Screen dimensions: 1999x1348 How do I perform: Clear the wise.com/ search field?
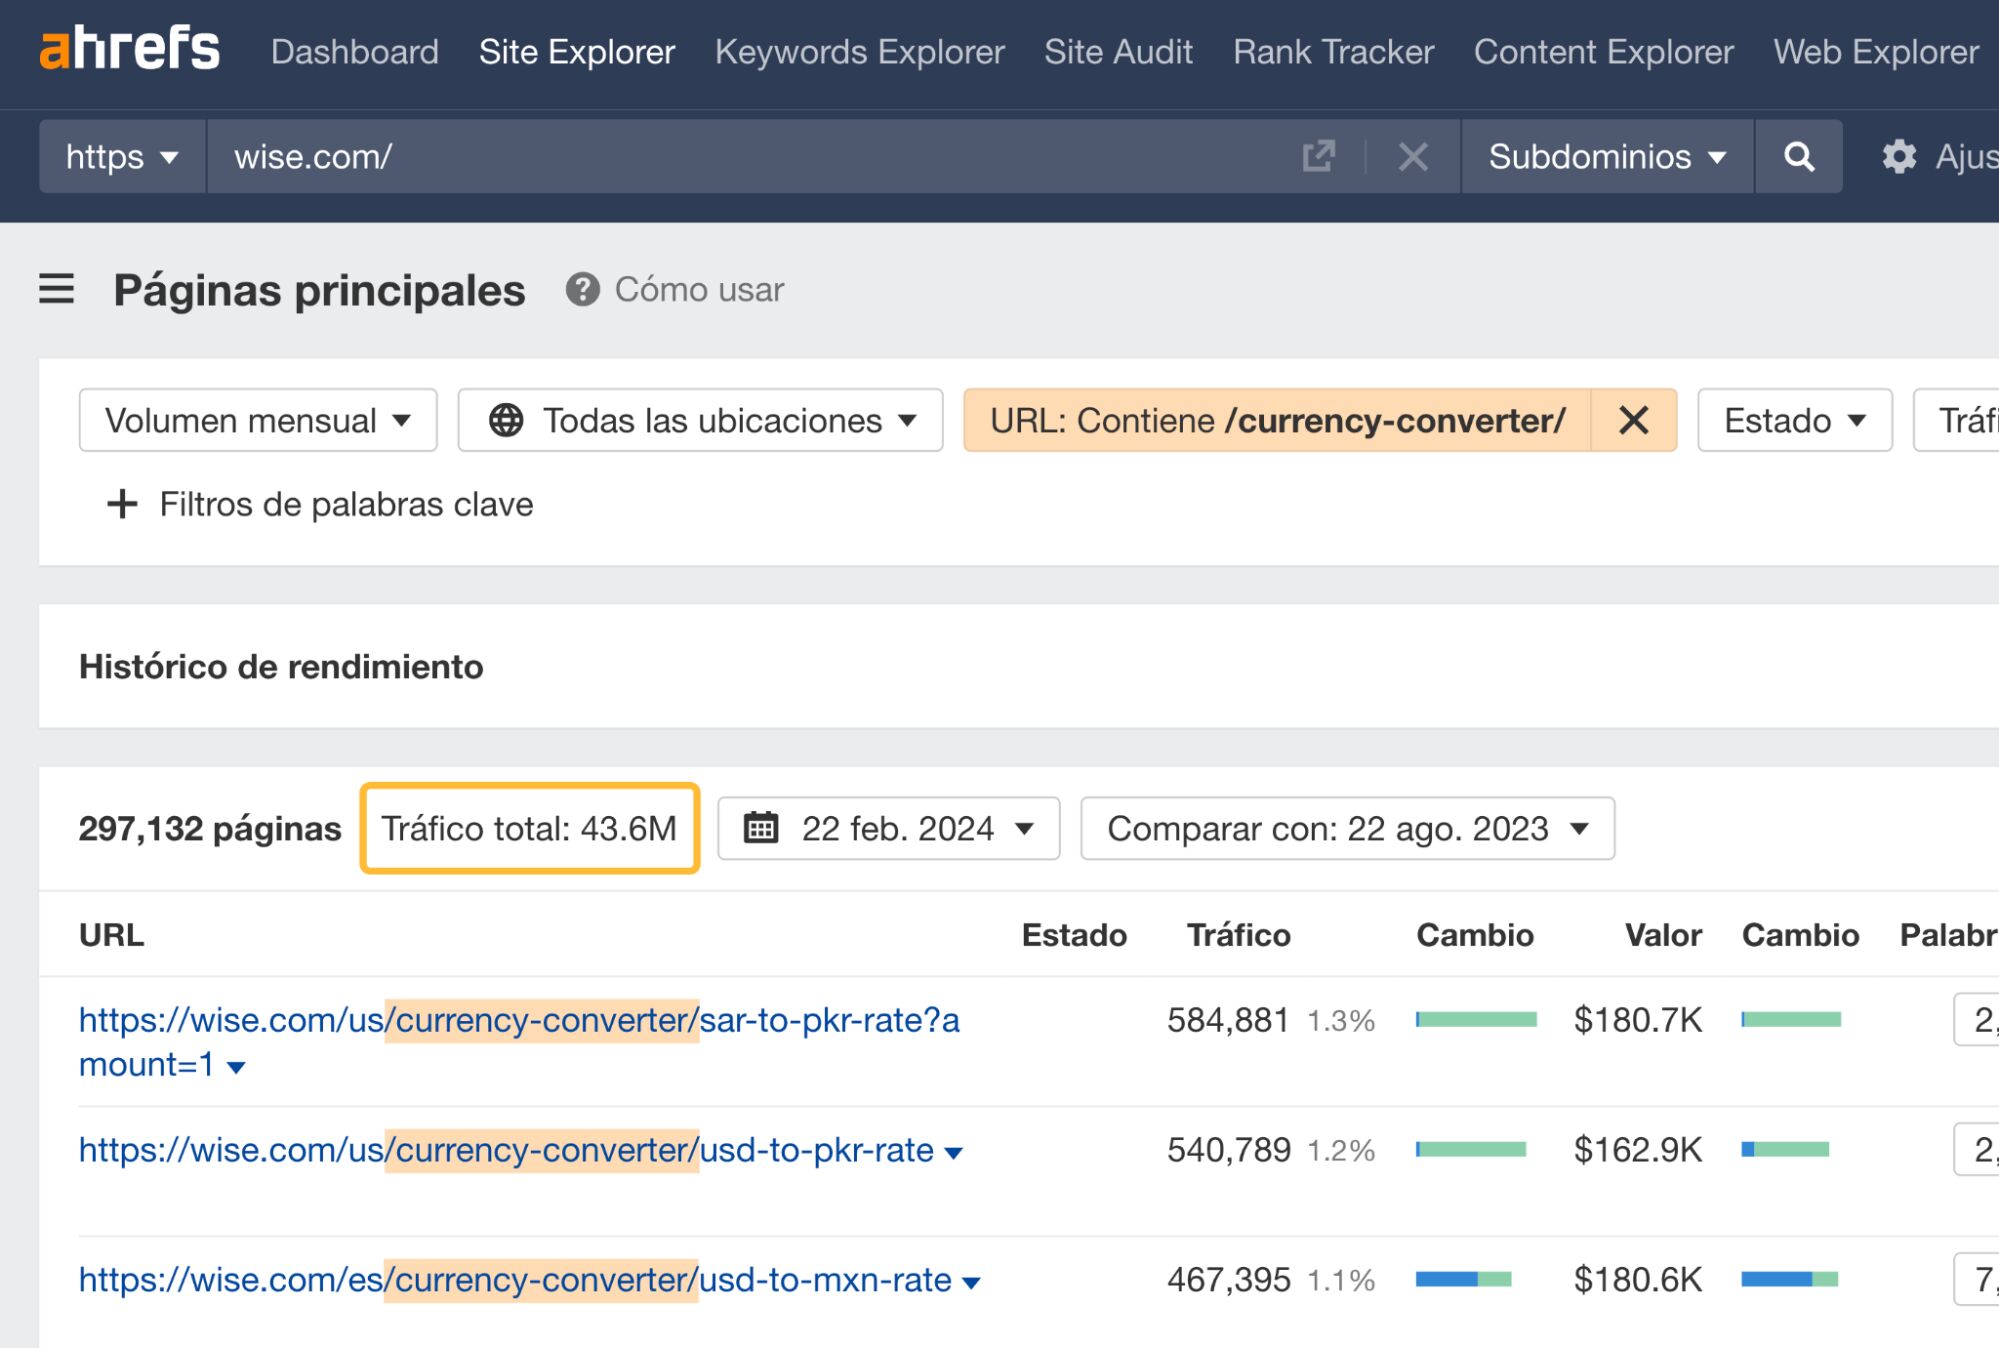pyautogui.click(x=1412, y=156)
